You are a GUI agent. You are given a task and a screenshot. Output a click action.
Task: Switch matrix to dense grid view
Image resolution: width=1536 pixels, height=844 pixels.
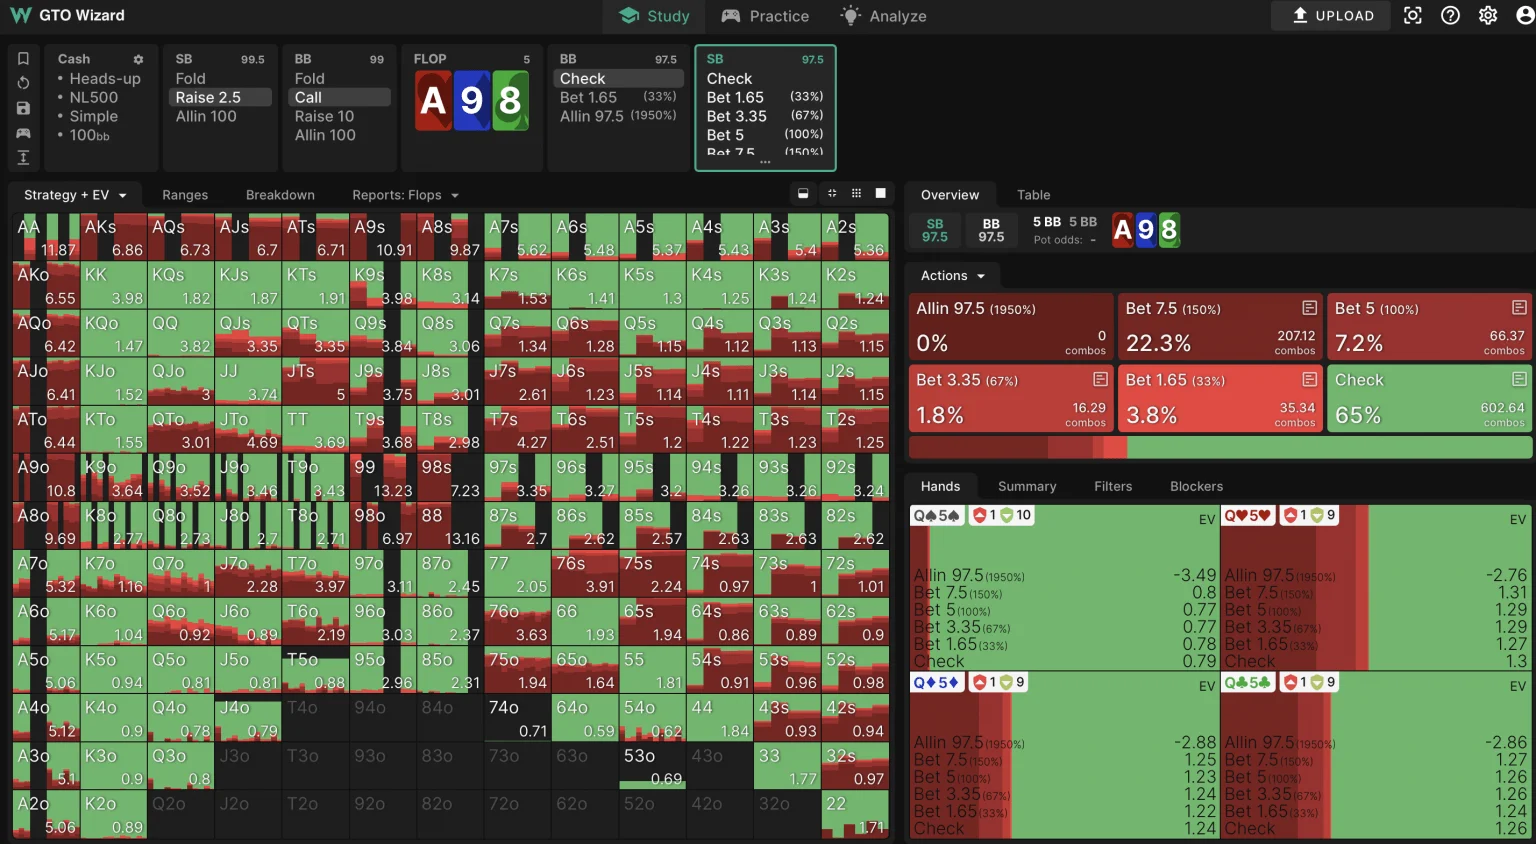pos(856,194)
